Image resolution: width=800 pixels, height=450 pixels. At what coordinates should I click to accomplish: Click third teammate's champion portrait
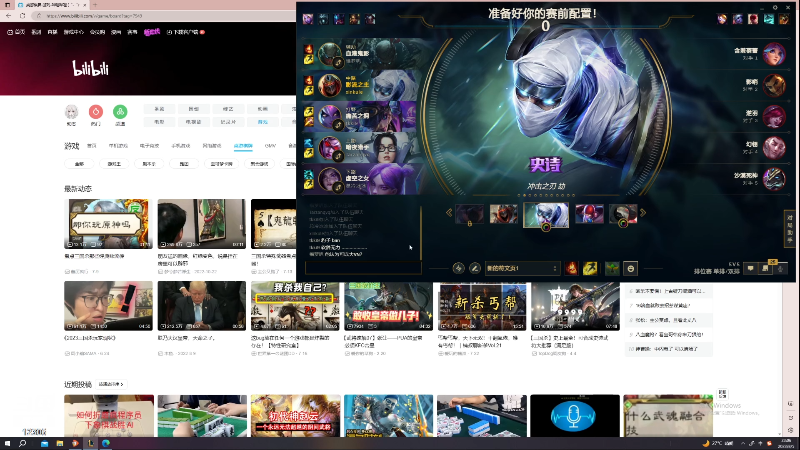click(x=329, y=117)
